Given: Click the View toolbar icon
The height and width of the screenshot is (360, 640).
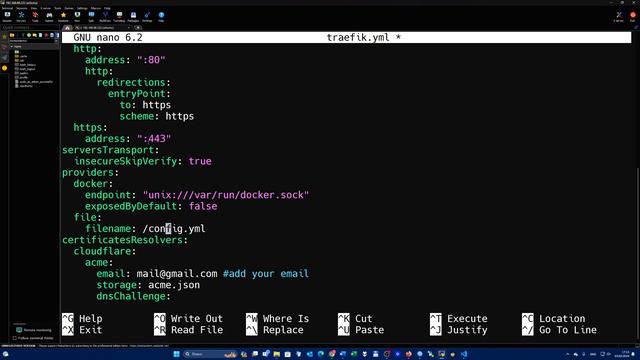Looking at the screenshot, I should coord(77,16).
